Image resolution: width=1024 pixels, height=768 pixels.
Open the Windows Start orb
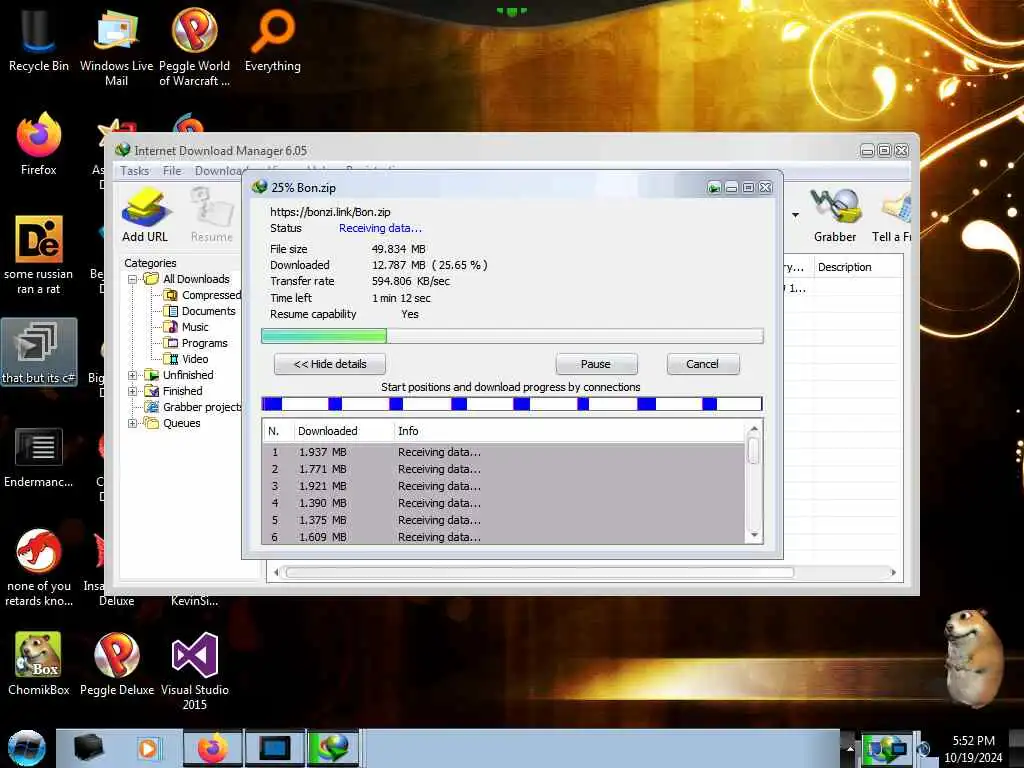click(x=26, y=748)
